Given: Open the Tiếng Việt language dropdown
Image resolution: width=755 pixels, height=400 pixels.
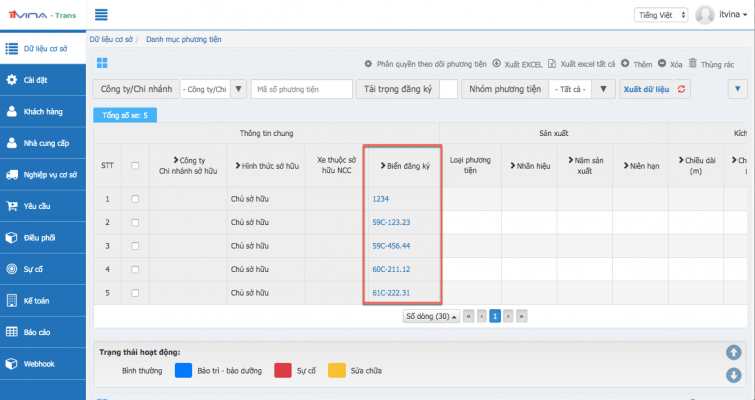Looking at the screenshot, I should tap(660, 15).
